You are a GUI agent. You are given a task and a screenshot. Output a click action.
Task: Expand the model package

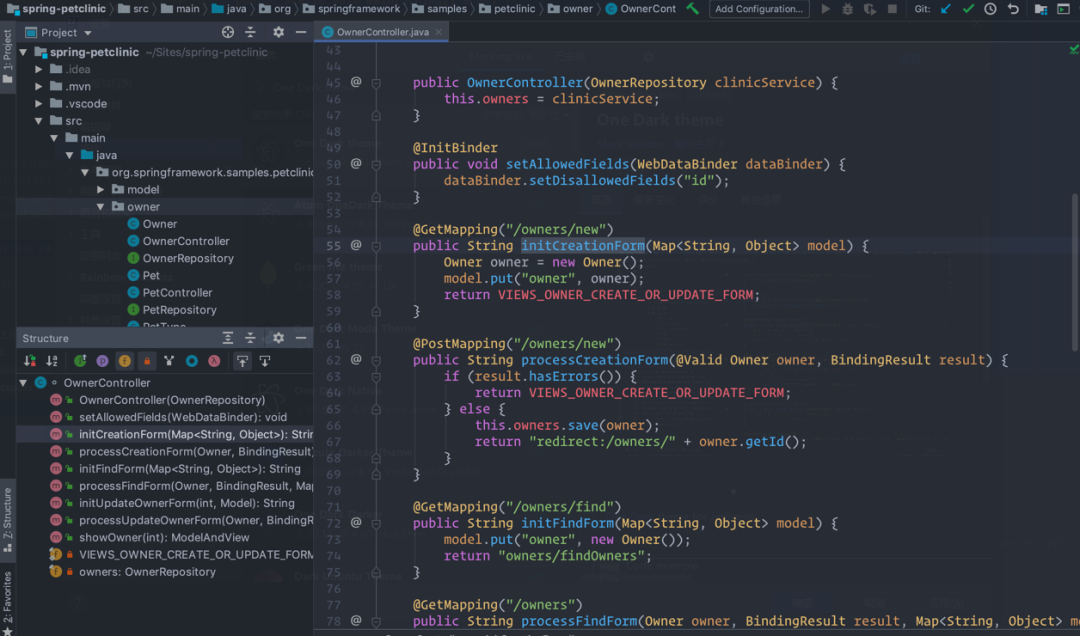click(x=101, y=189)
